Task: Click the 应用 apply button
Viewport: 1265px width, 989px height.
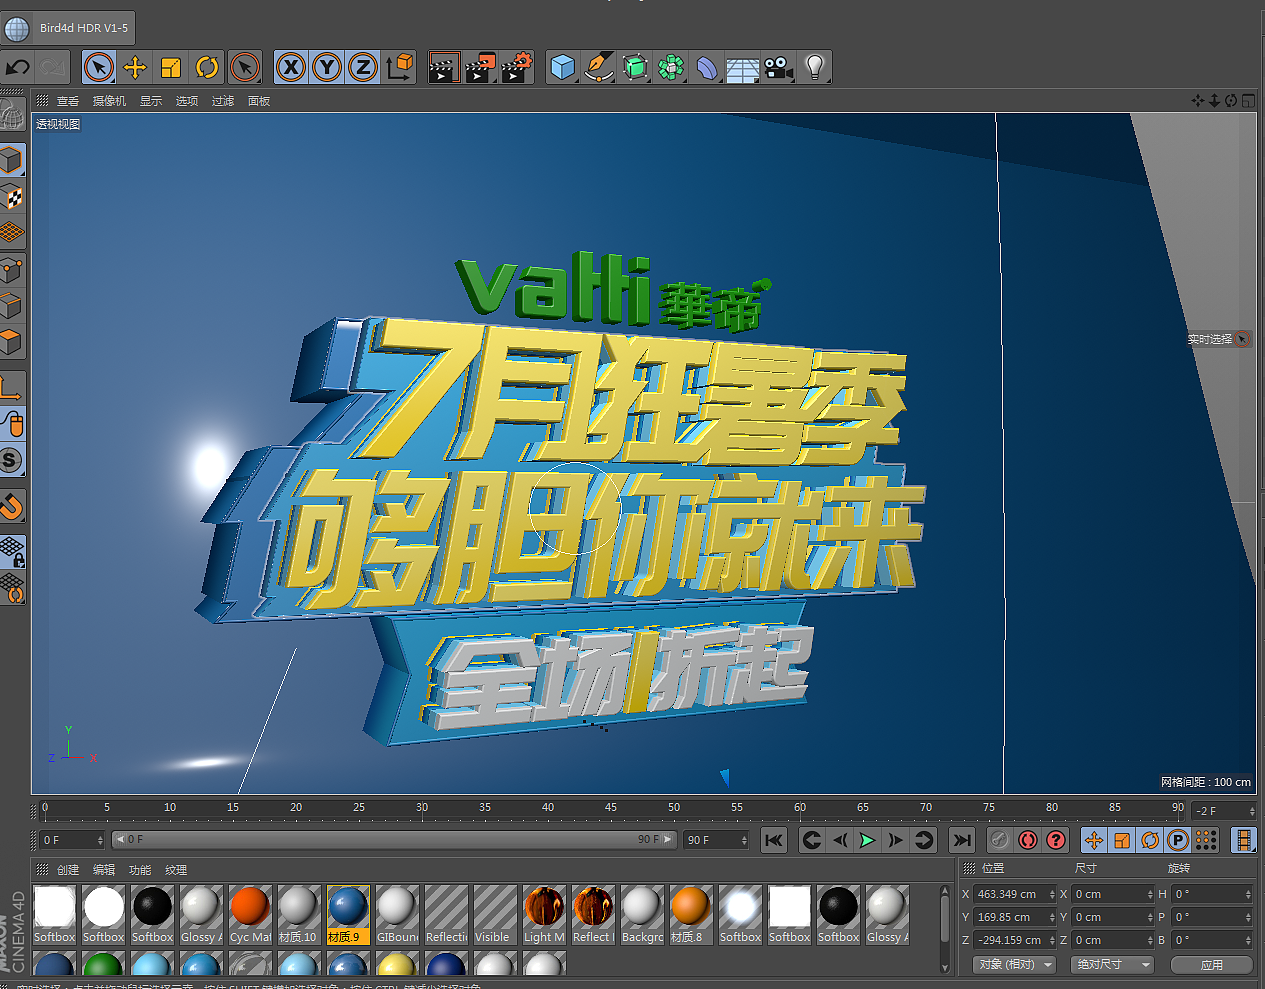Action: 1211,965
